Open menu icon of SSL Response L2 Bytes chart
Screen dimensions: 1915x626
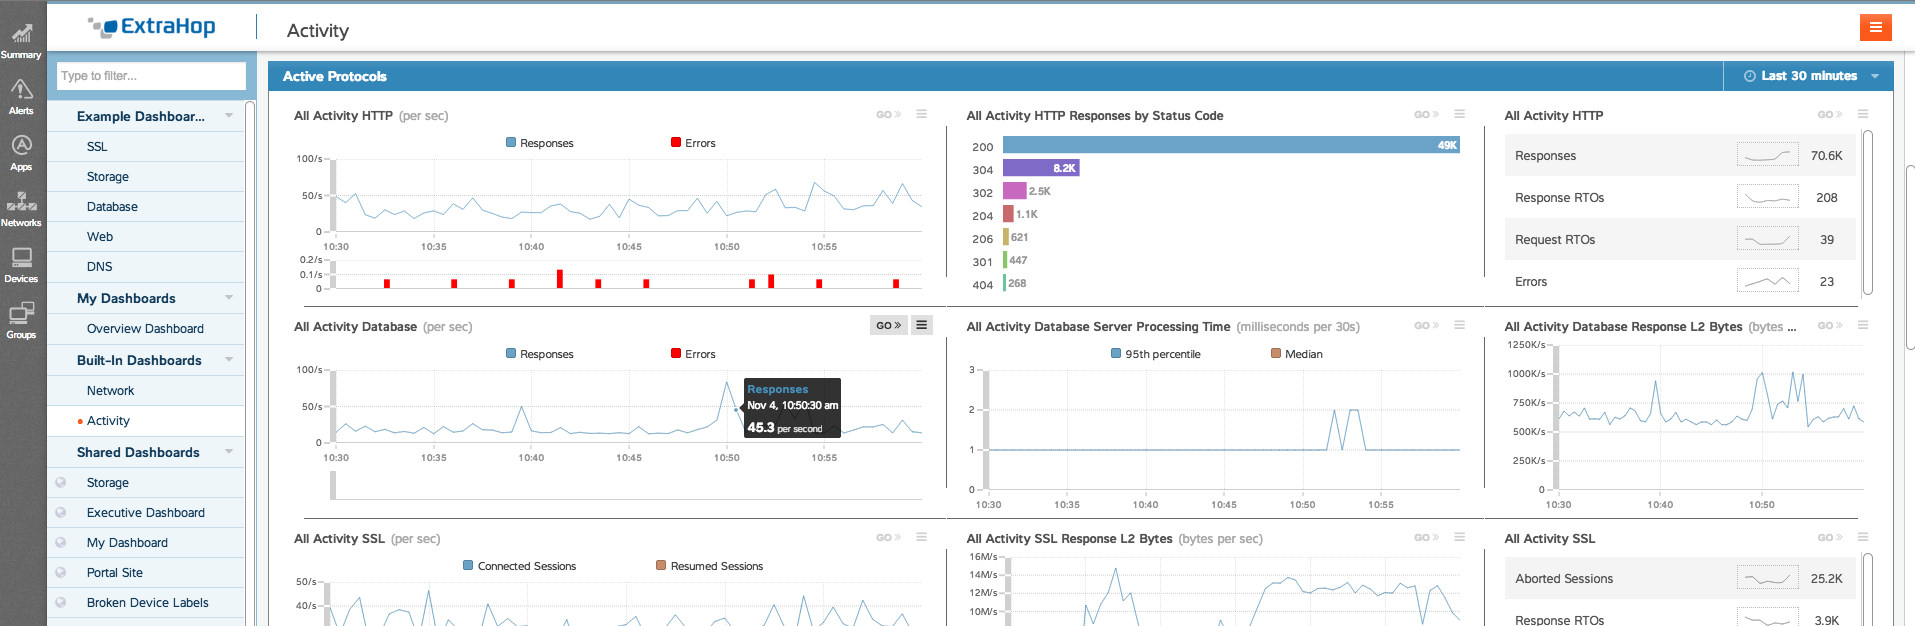pyautogui.click(x=1459, y=537)
